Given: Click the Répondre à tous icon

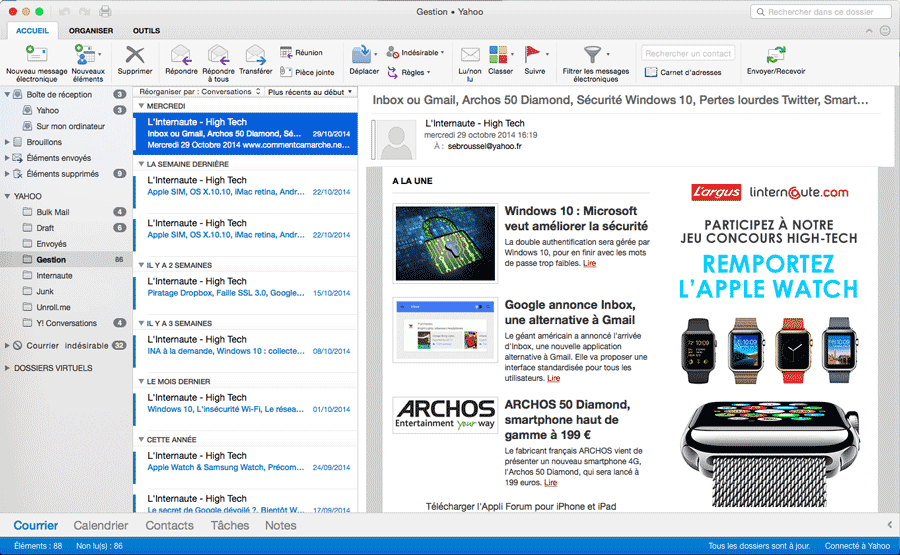Looking at the screenshot, I should (x=219, y=55).
